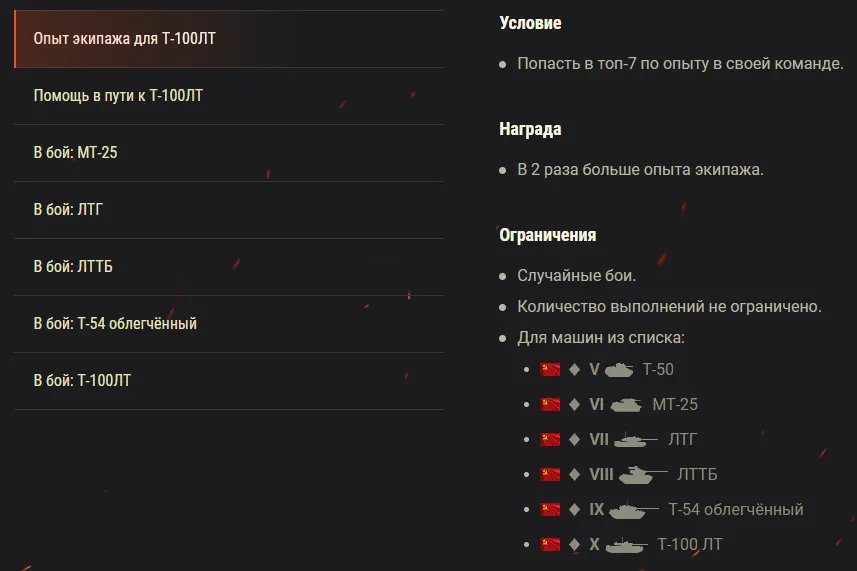Click the Soviet flag beside ЛТТБ

tap(550, 474)
